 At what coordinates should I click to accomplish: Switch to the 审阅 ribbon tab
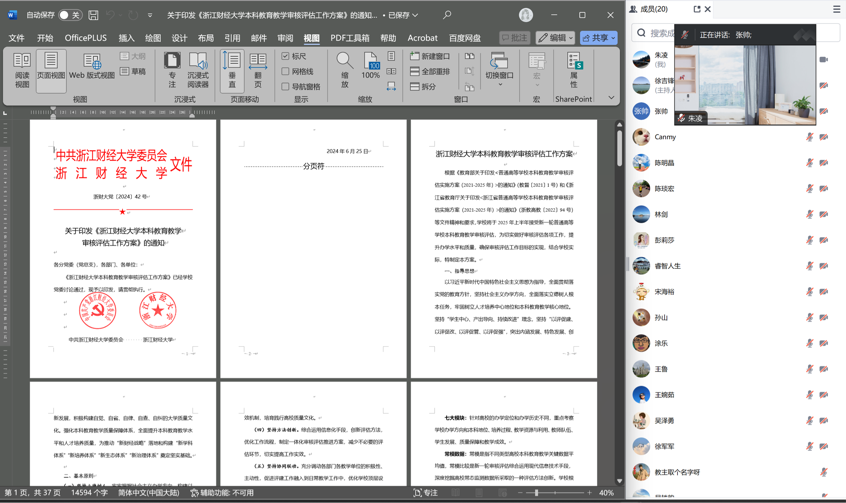285,38
